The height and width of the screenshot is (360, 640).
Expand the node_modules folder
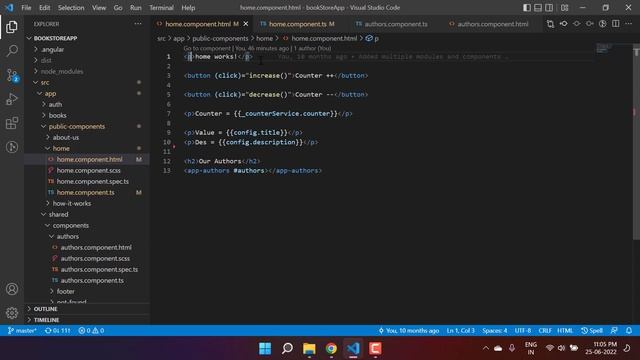62,71
